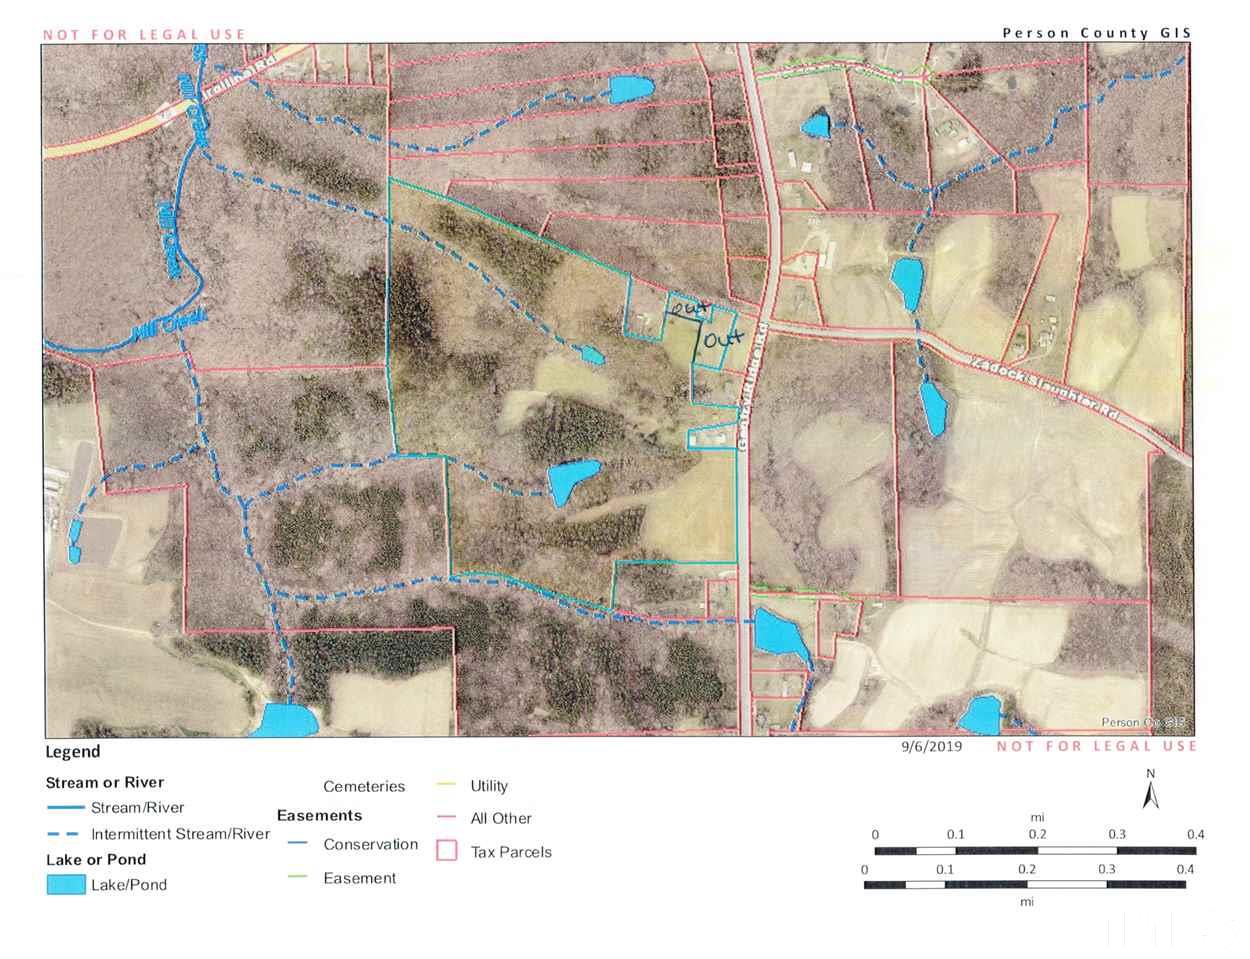1250x959 pixels.
Task: Click 'NOT FOR LEGAL USE' above the map
Action: pyautogui.click(x=144, y=34)
